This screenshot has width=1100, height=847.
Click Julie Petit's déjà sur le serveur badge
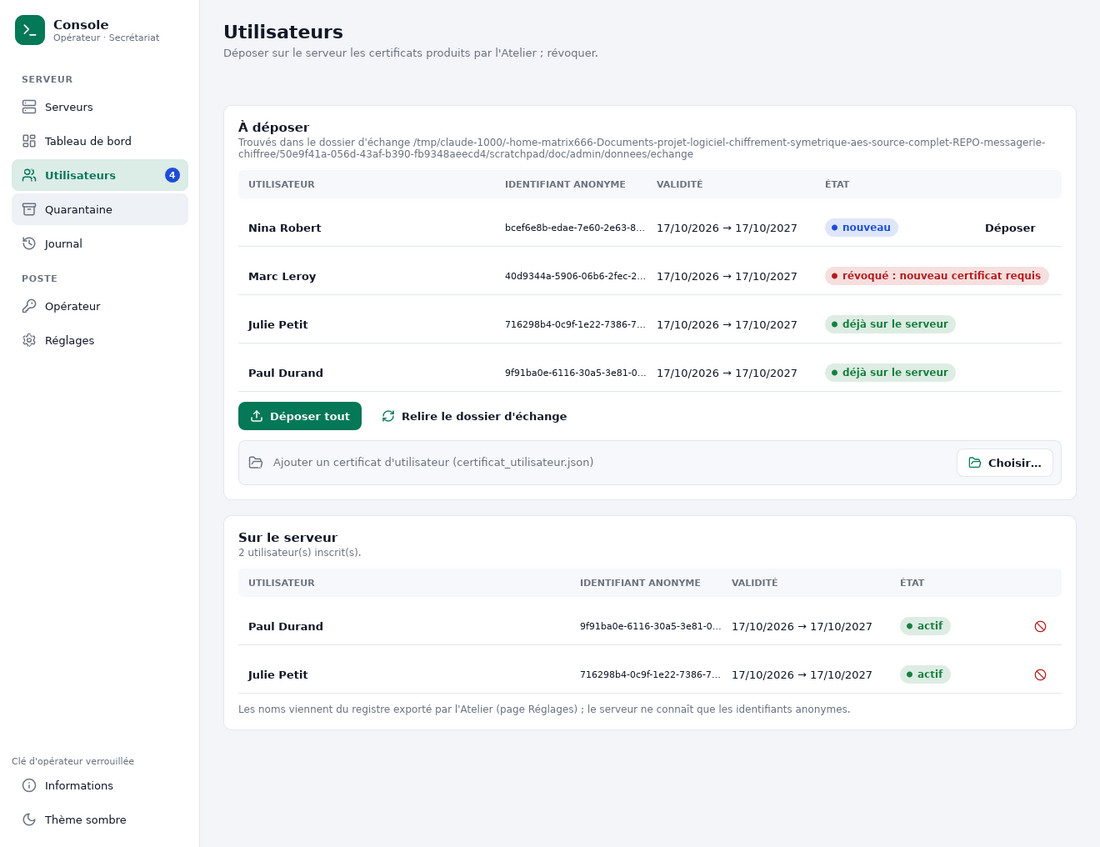tap(890, 324)
